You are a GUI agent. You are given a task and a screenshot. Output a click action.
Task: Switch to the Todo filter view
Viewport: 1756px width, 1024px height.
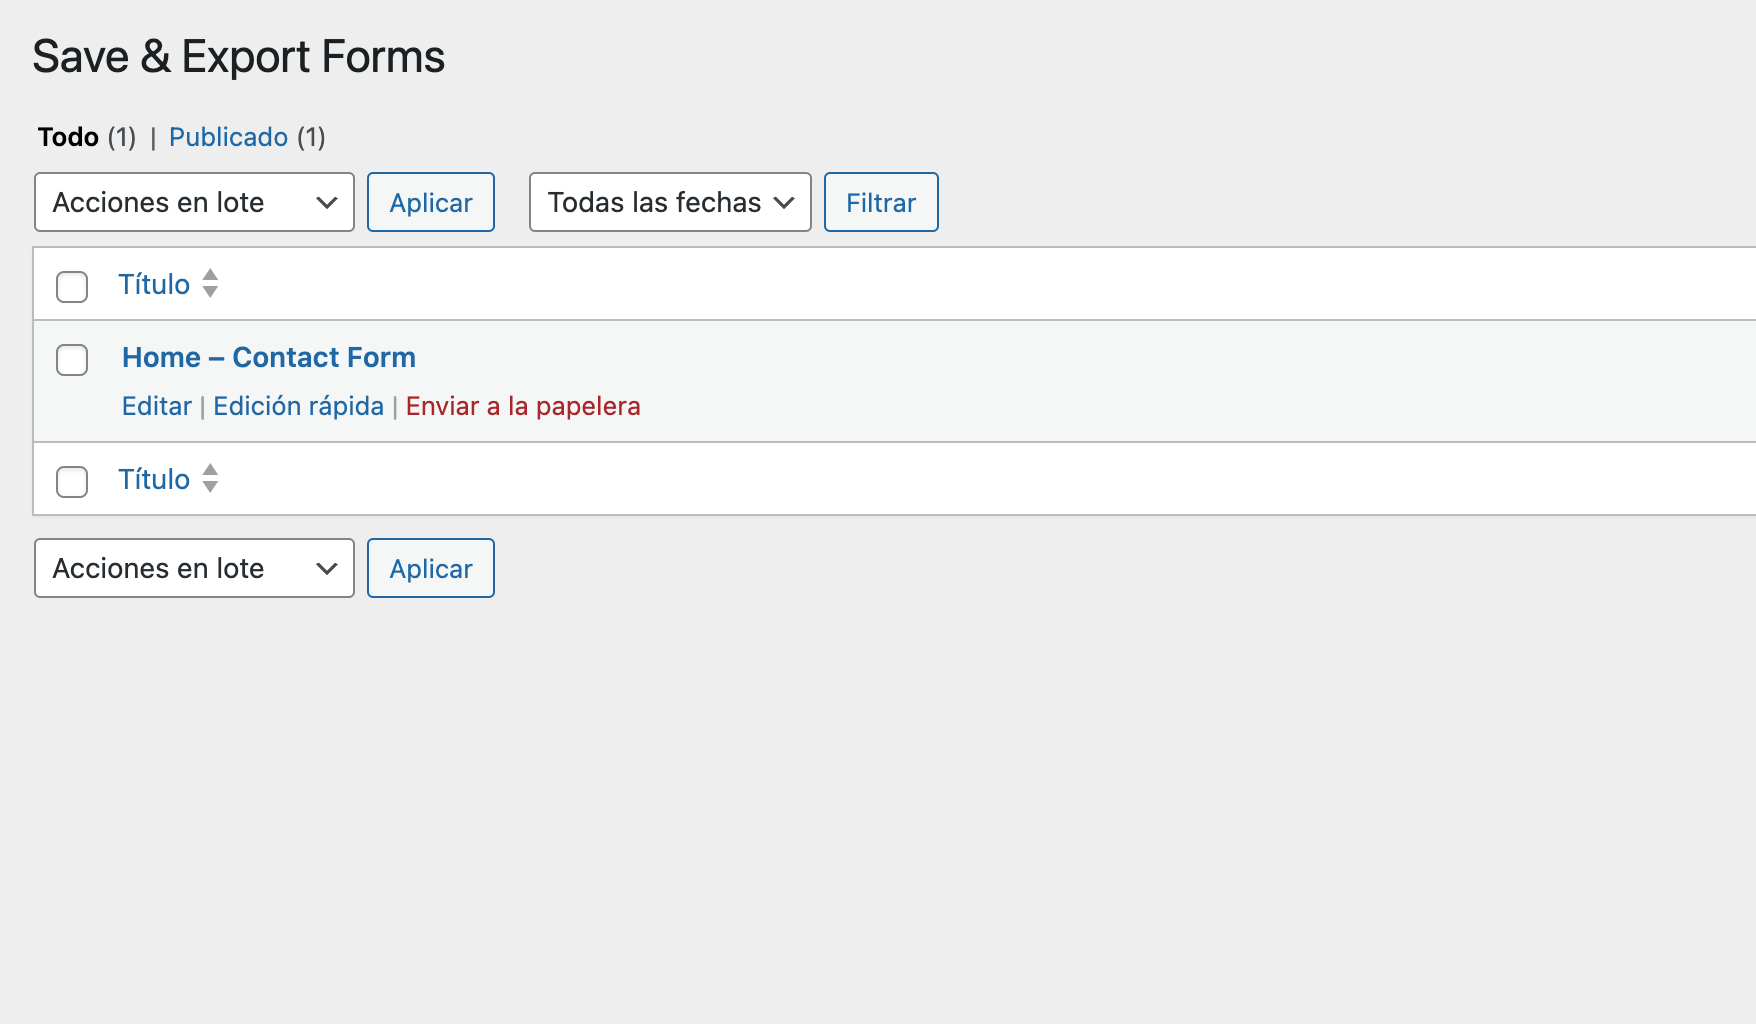point(68,137)
